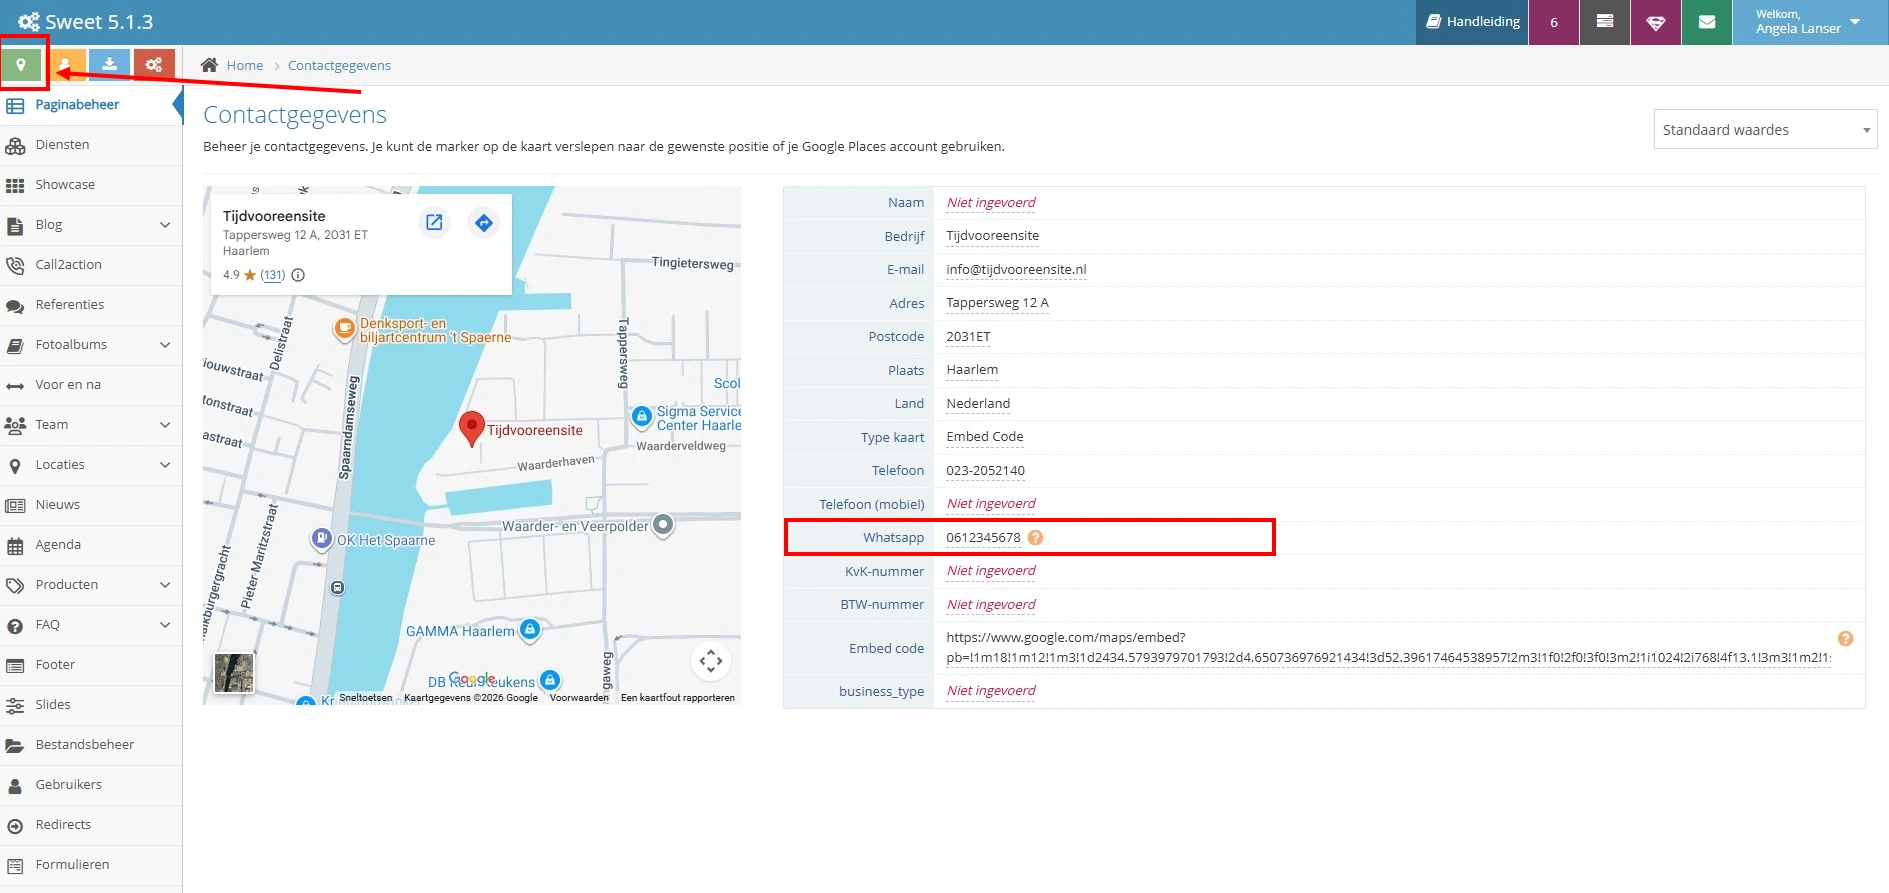The image size is (1889, 893).
Task: Toggle the map camera controls button
Action: click(x=711, y=661)
